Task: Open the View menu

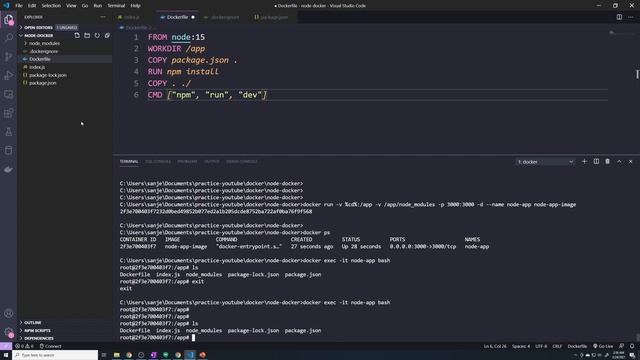Action: 71,6
